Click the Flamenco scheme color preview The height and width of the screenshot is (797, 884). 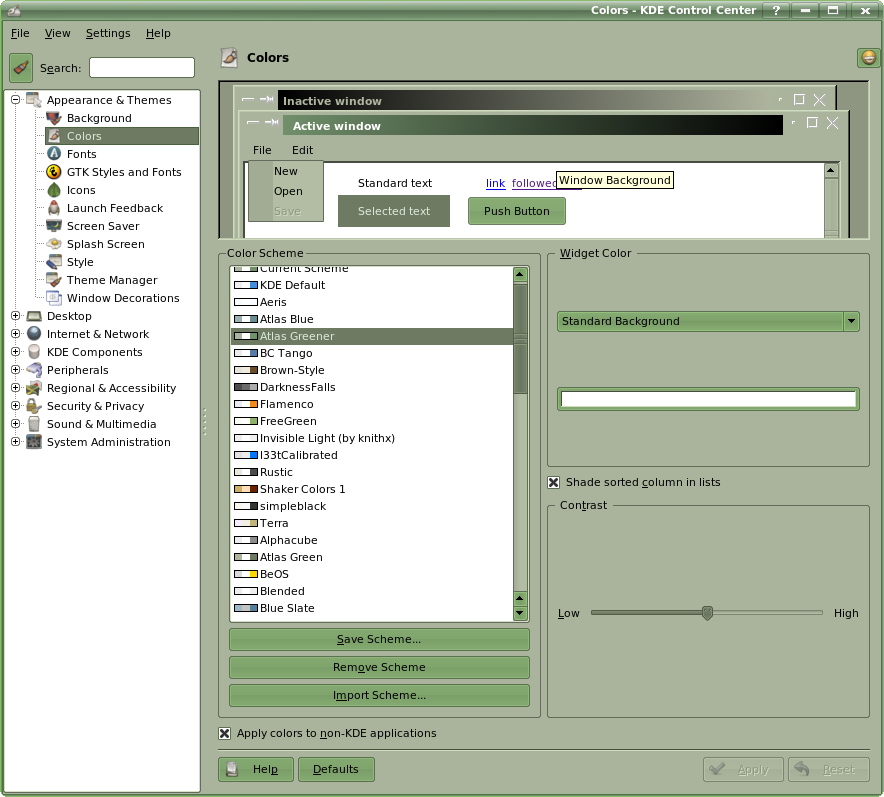coord(246,404)
